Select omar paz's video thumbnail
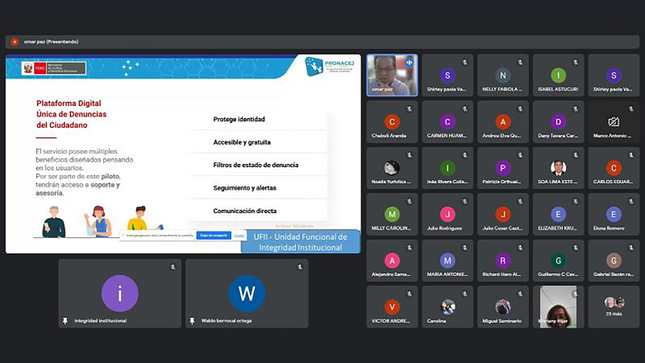Viewport: 645px width, 363px height. pyautogui.click(x=392, y=75)
